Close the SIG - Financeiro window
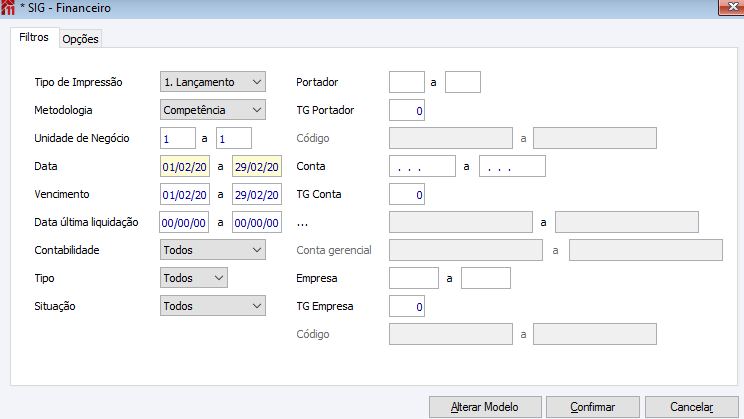This screenshot has height=419, width=744. [732, 8]
